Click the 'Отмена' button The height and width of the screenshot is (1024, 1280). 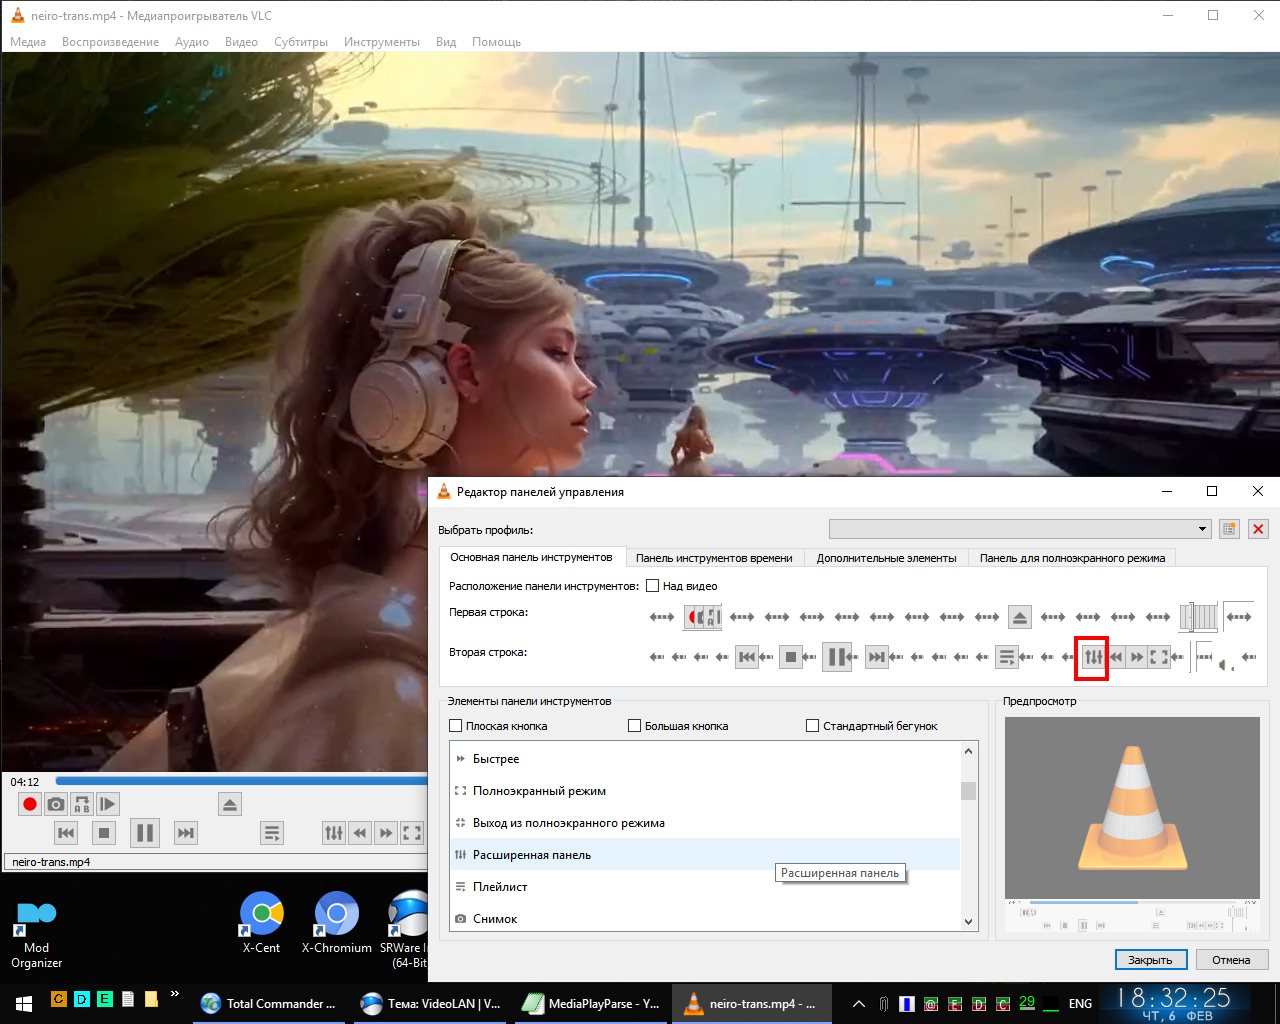(x=1231, y=960)
